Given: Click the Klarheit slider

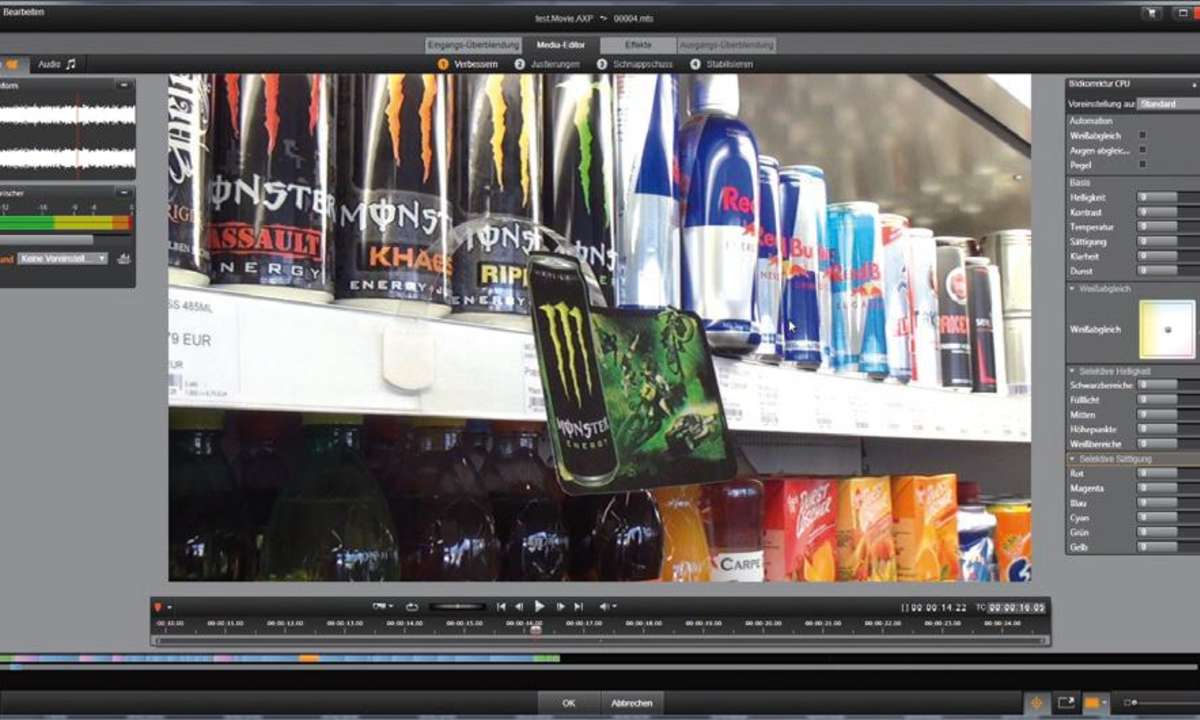Looking at the screenshot, I should coord(1169,256).
